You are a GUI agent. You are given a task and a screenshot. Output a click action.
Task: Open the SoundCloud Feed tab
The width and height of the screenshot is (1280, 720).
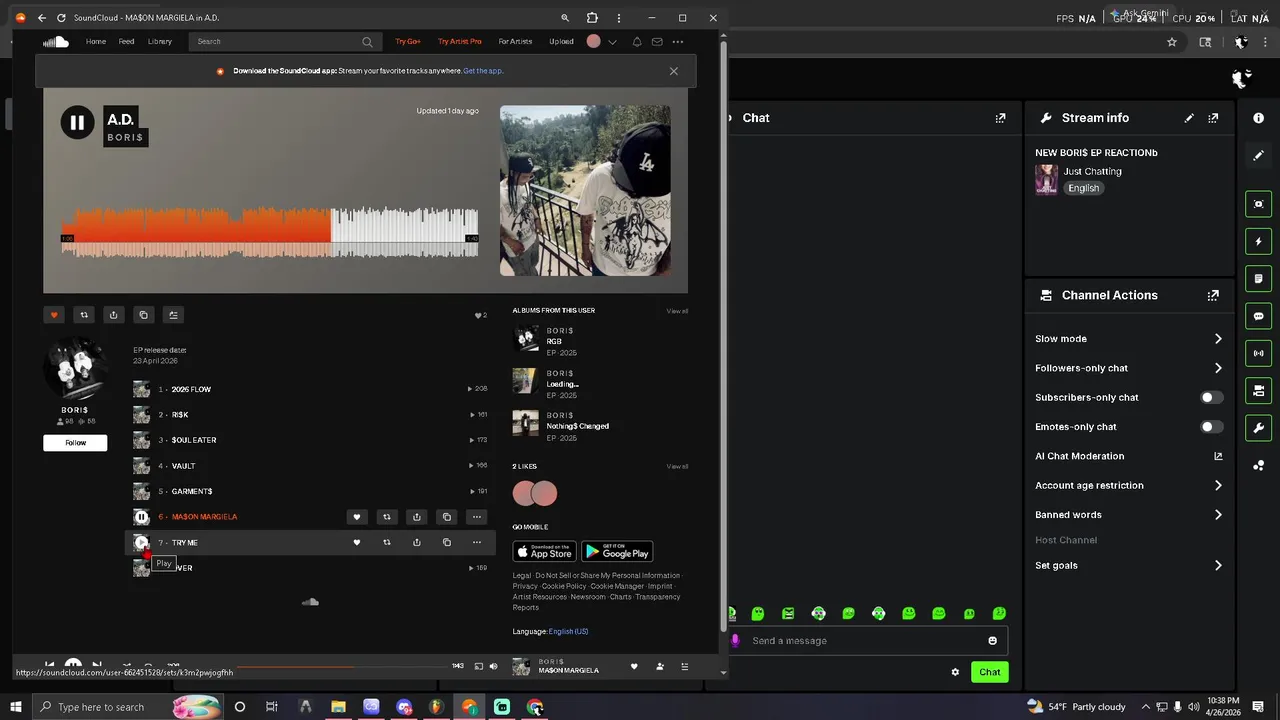(126, 42)
